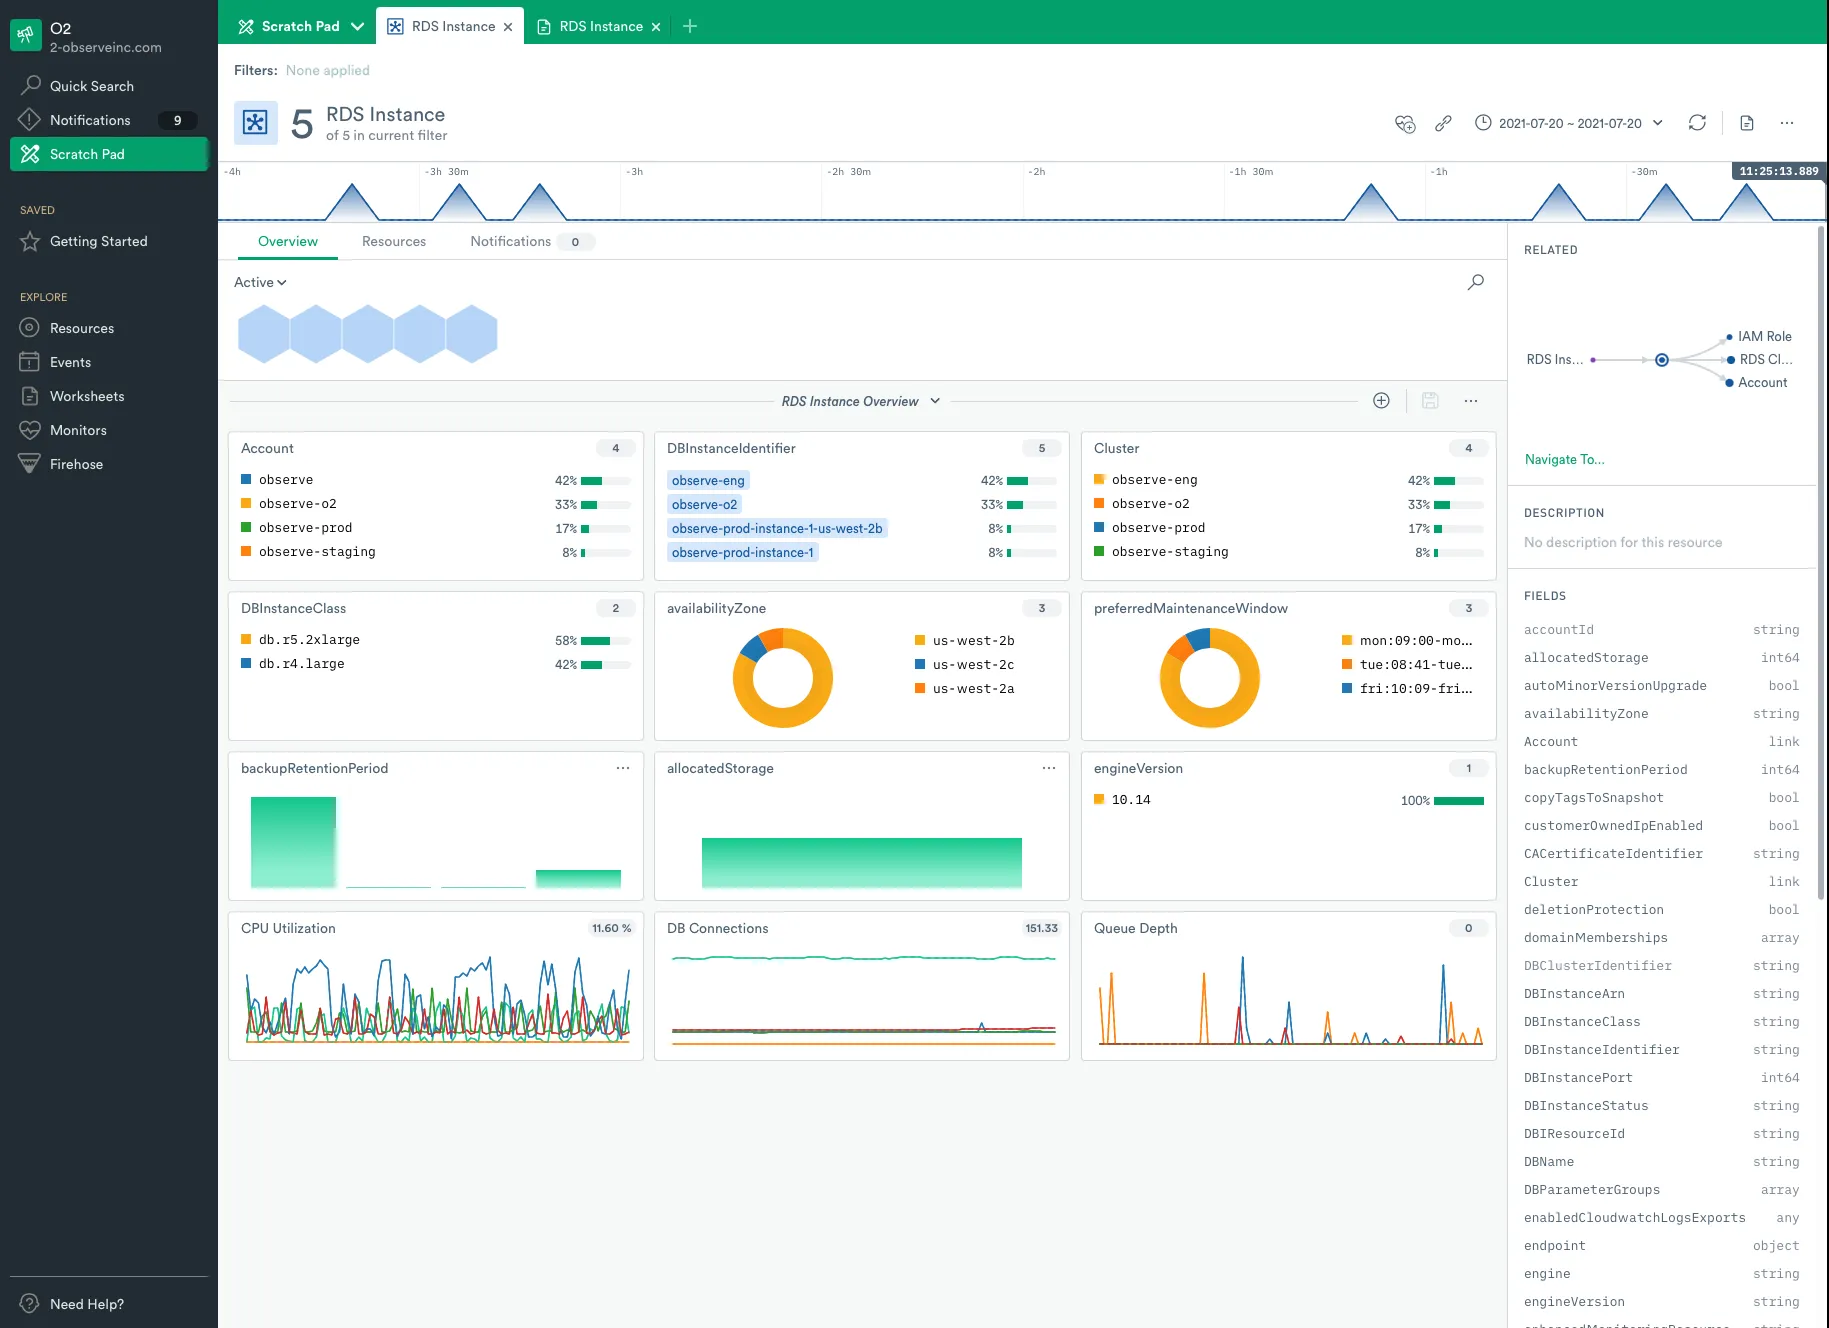1829x1328 pixels.
Task: Open header more options ellipsis
Action: (x=1787, y=123)
